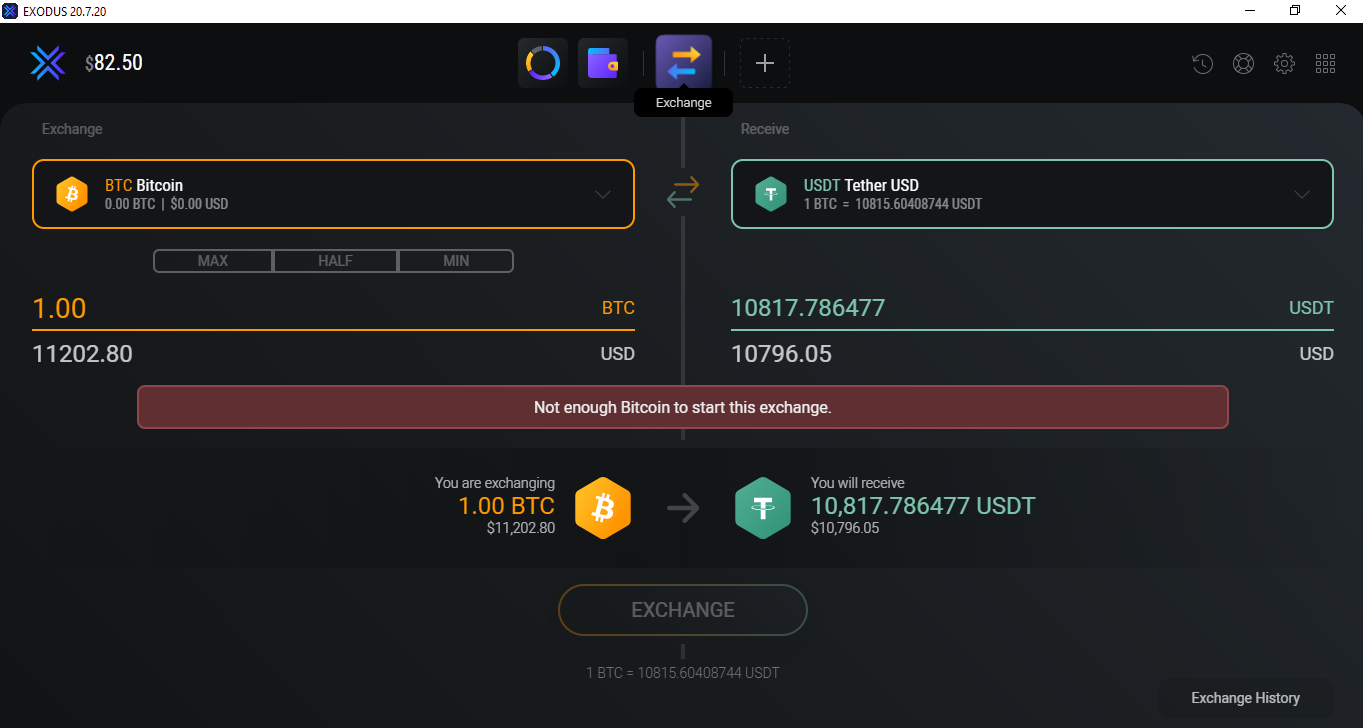Image resolution: width=1363 pixels, height=728 pixels.
Task: Open Exchange History
Action: (x=1246, y=698)
